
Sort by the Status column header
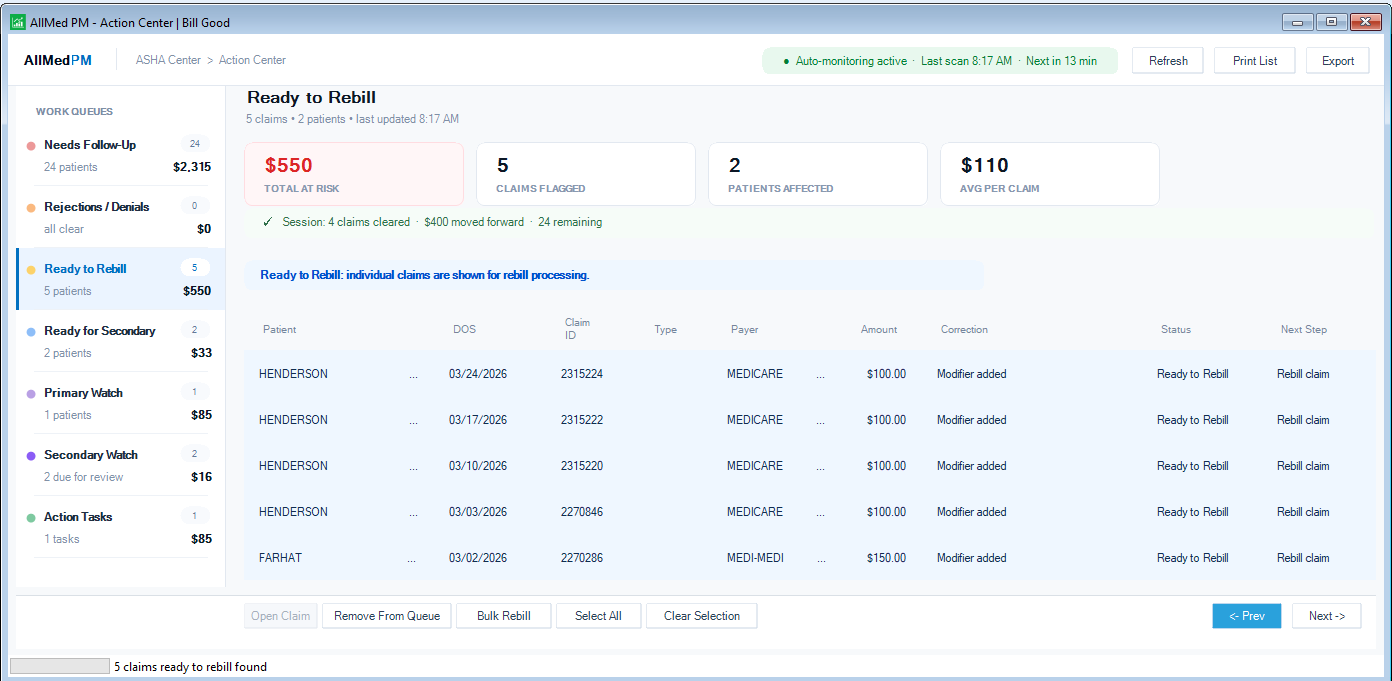click(1176, 329)
